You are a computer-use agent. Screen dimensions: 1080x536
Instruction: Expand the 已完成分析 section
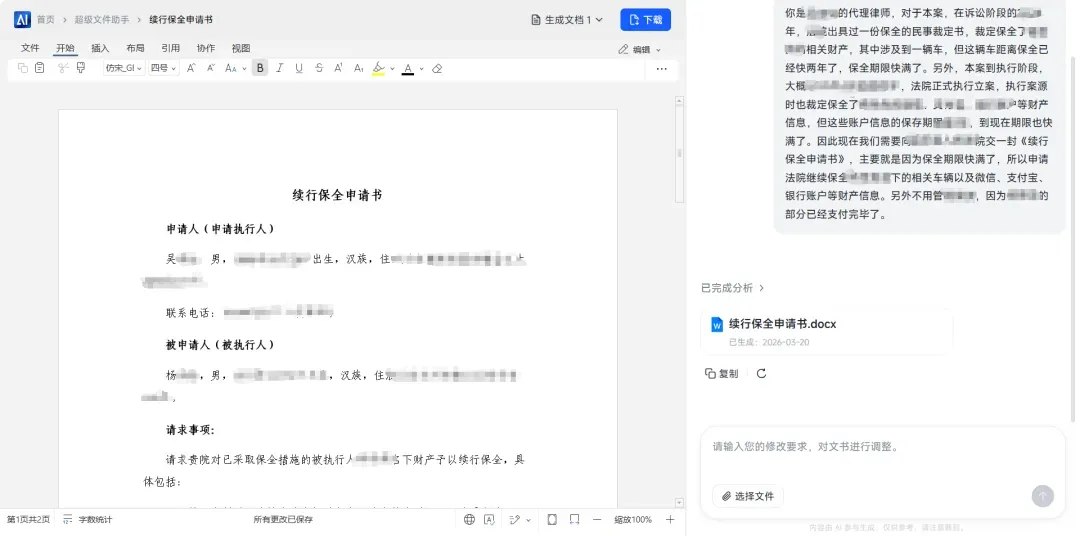(x=733, y=288)
